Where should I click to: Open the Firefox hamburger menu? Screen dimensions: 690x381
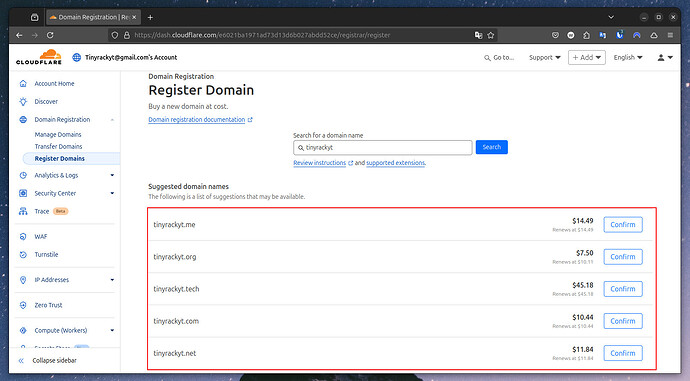coord(670,35)
